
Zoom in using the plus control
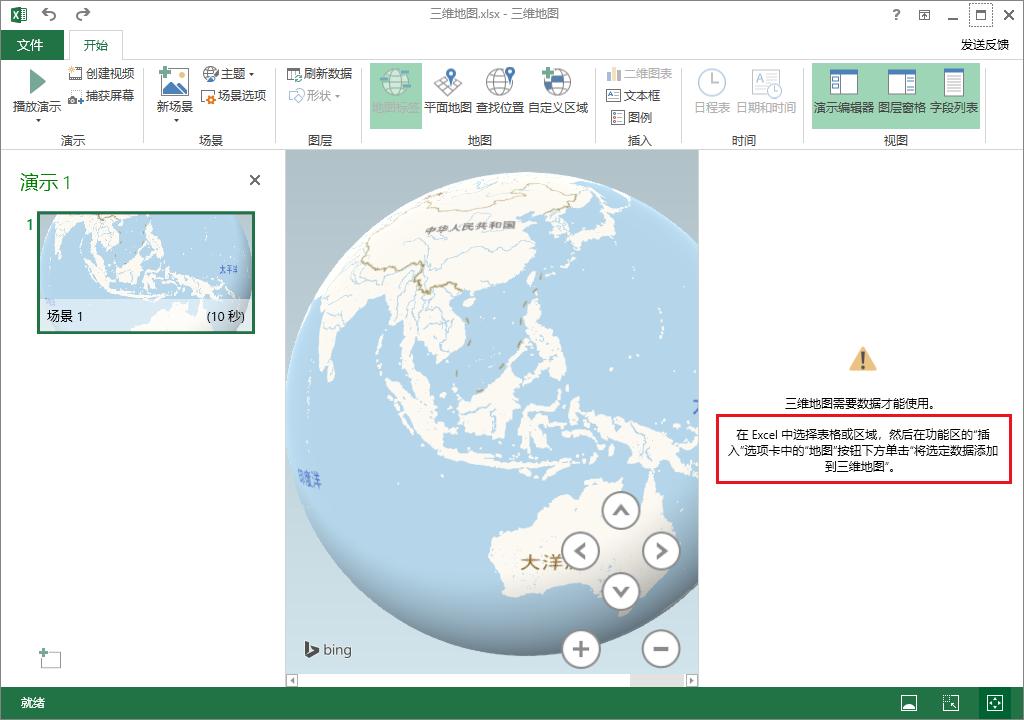pyautogui.click(x=581, y=649)
